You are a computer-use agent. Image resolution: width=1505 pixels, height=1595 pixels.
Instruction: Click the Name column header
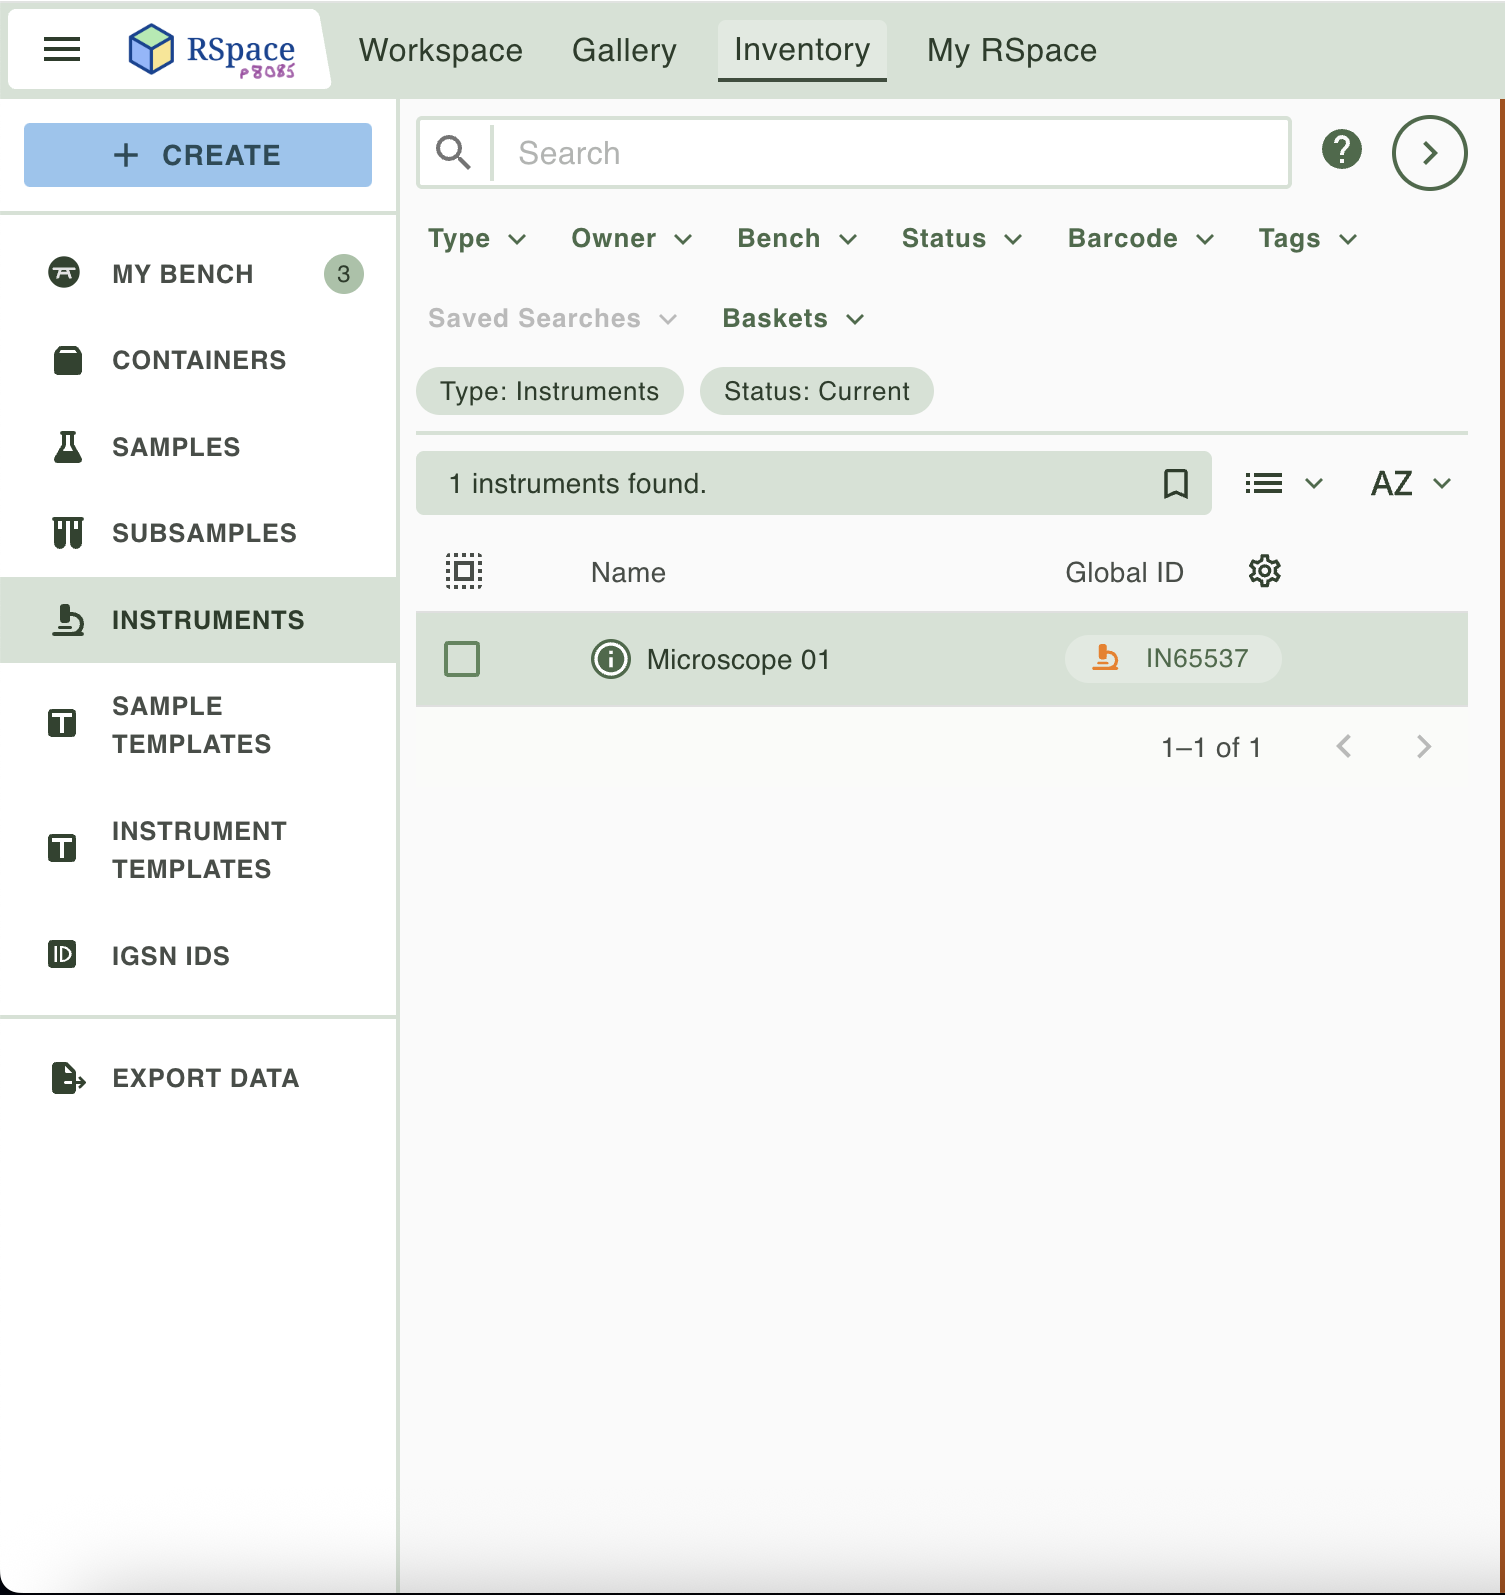coord(628,572)
